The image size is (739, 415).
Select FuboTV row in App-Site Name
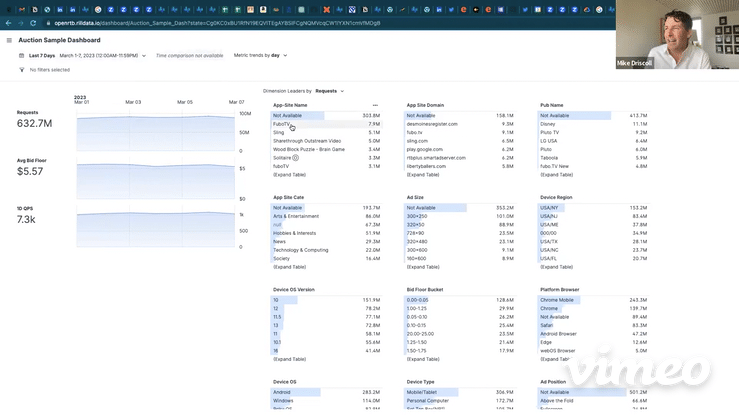pos(282,124)
